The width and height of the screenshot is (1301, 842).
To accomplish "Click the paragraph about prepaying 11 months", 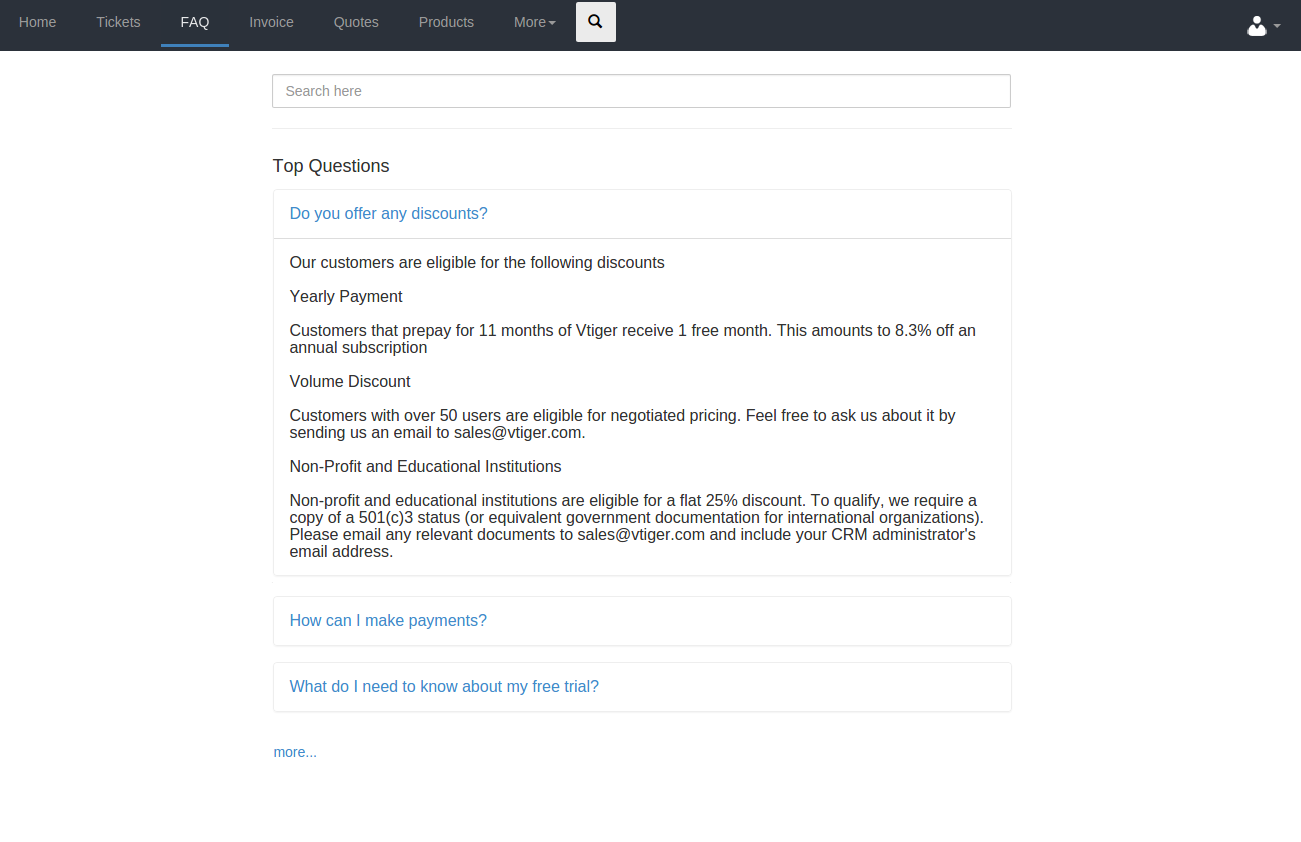I will (632, 339).
